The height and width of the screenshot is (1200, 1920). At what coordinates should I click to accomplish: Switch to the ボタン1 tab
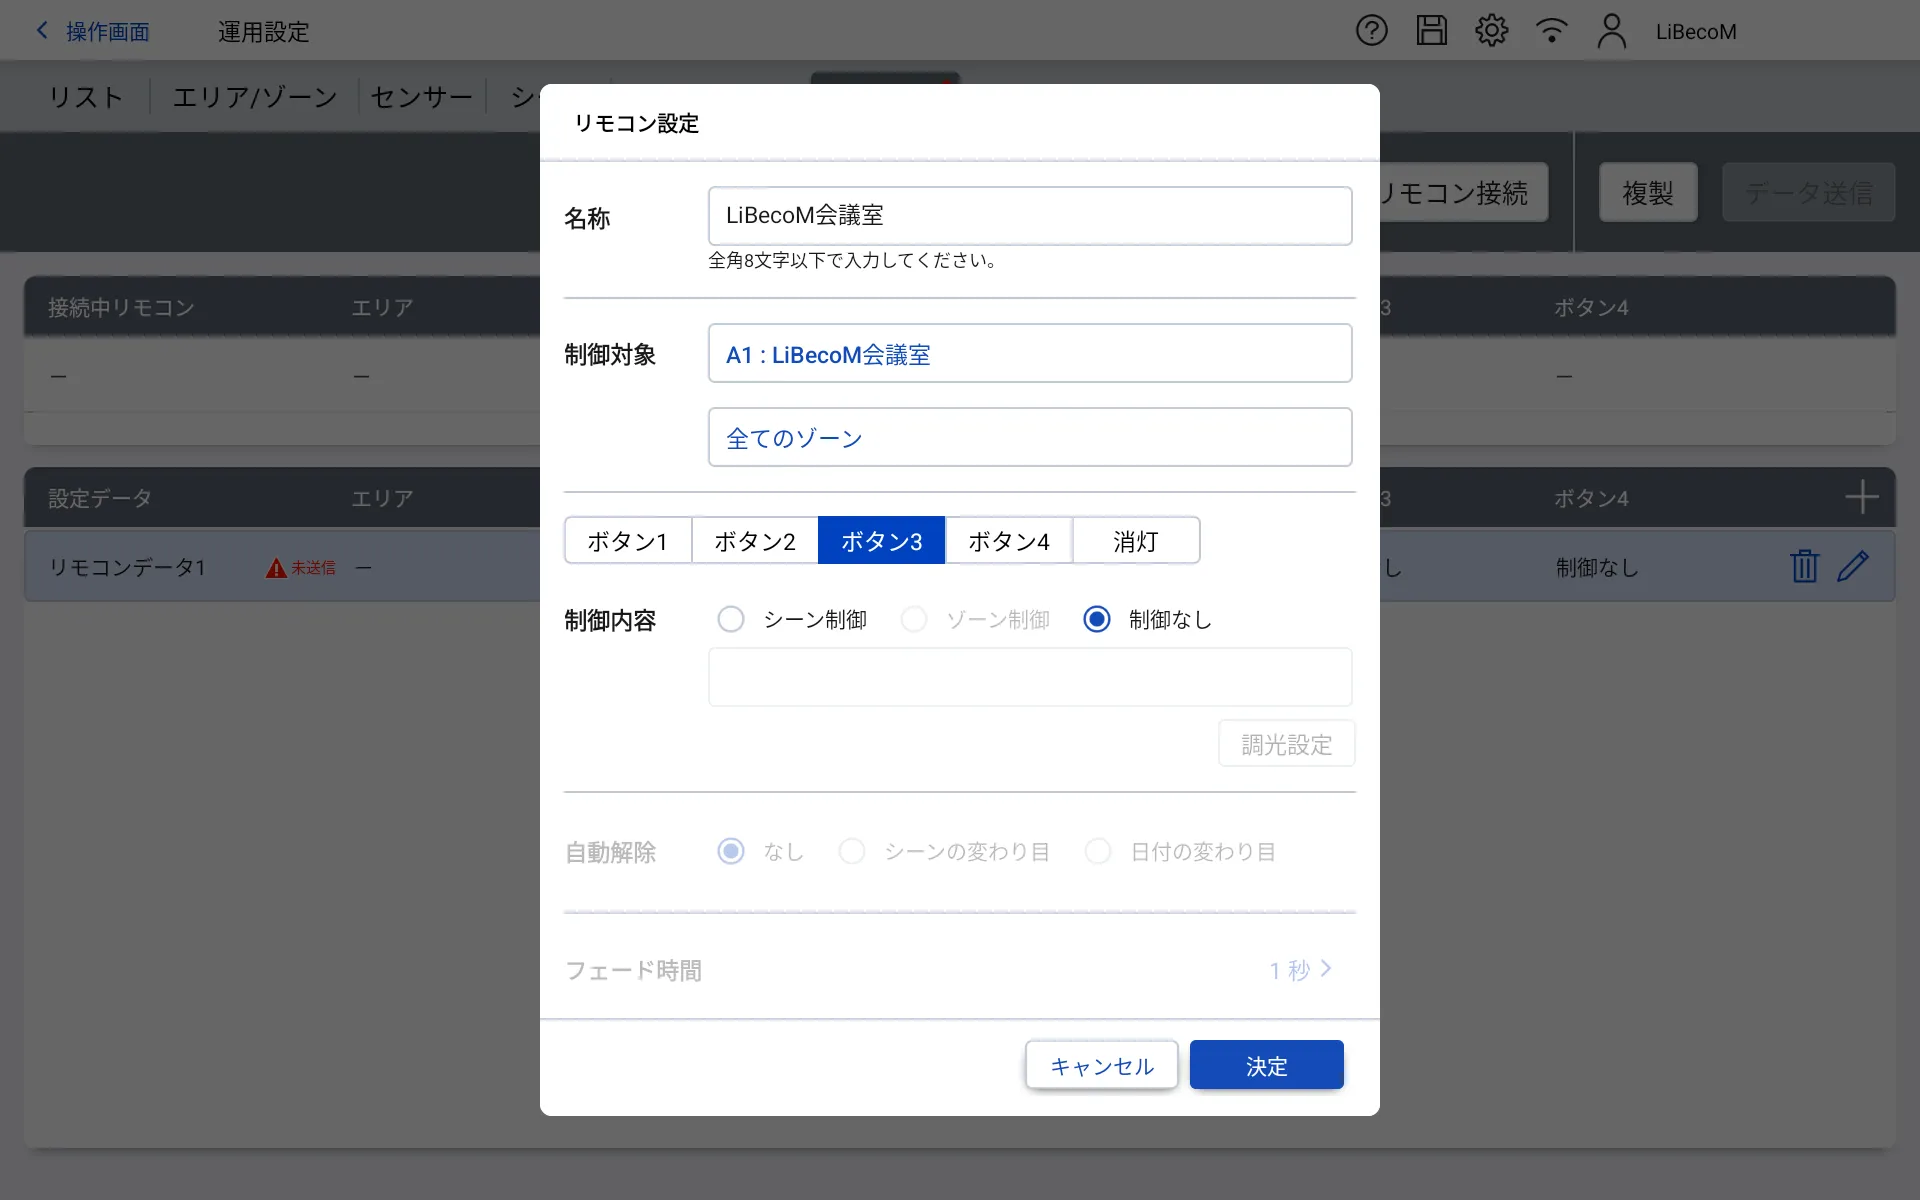click(x=627, y=541)
